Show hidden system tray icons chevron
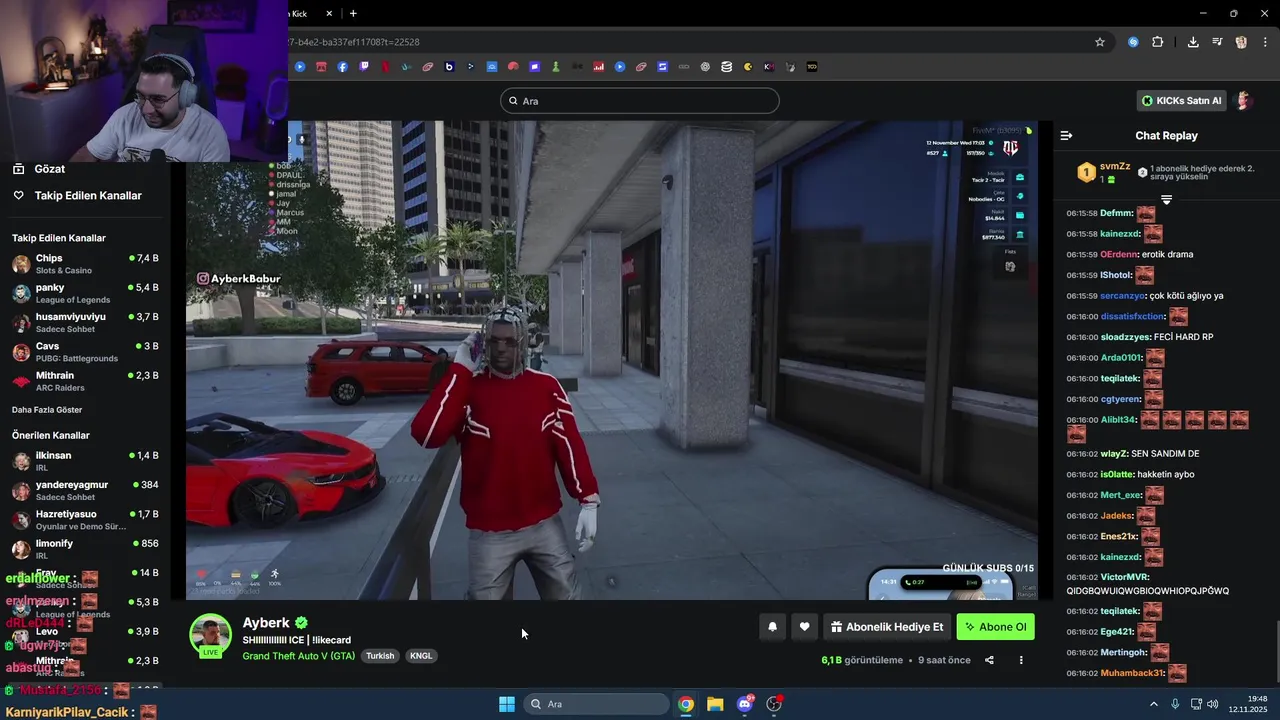Screen dimensions: 1280x720 pos(1154,704)
